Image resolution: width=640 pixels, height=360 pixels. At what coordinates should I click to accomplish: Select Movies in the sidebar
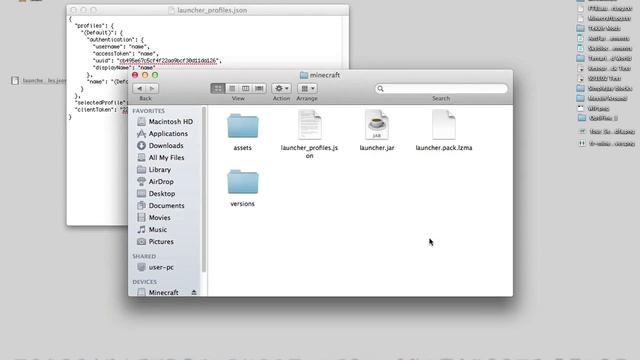coord(165,218)
